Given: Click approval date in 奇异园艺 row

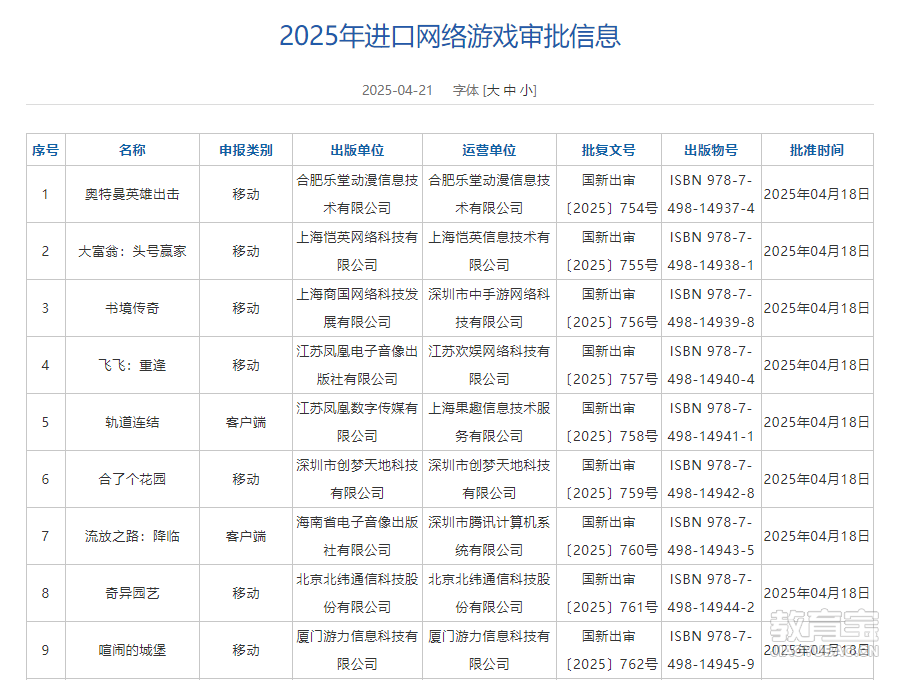Looking at the screenshot, I should [817, 593].
